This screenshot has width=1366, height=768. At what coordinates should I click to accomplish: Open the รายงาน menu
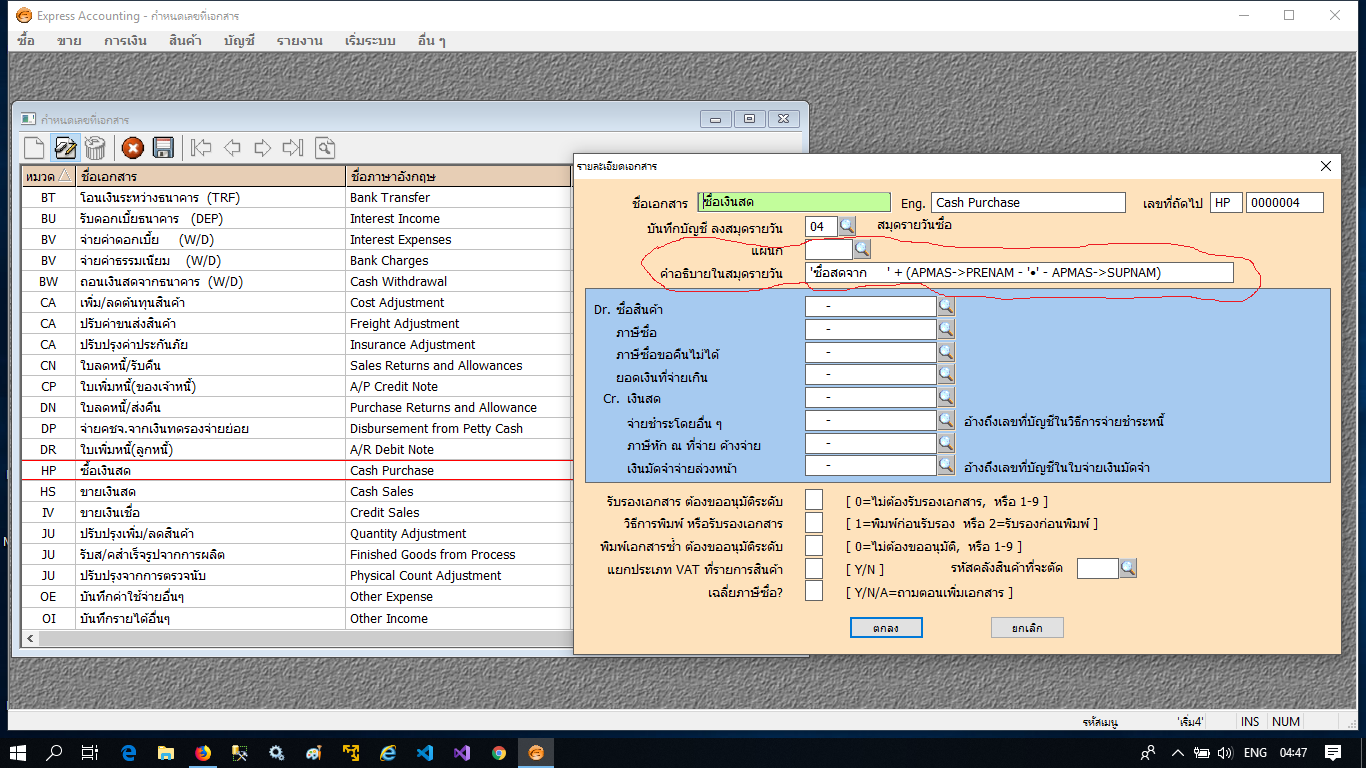coord(299,41)
